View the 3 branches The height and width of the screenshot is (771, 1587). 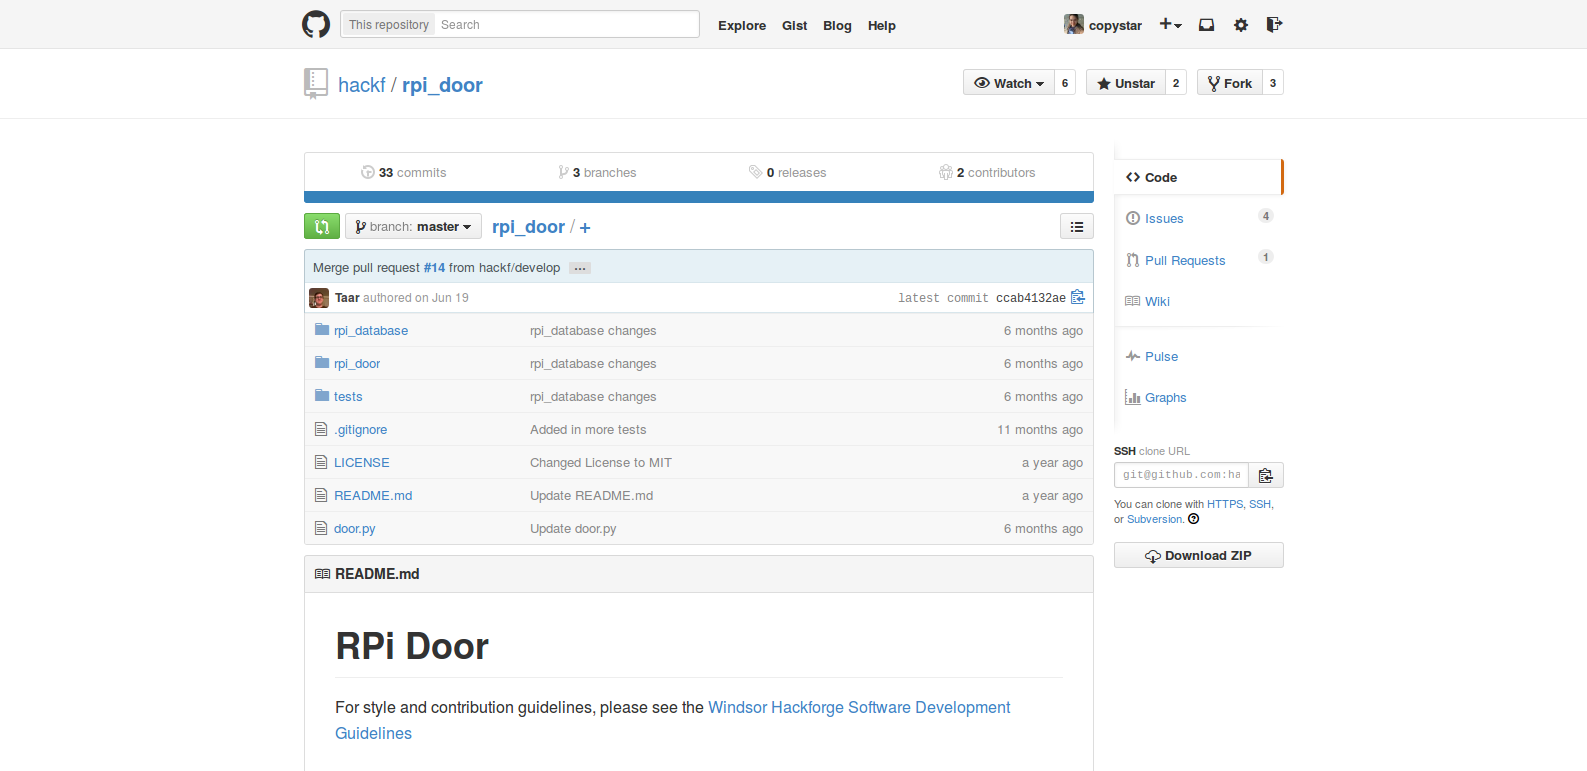[x=597, y=172]
